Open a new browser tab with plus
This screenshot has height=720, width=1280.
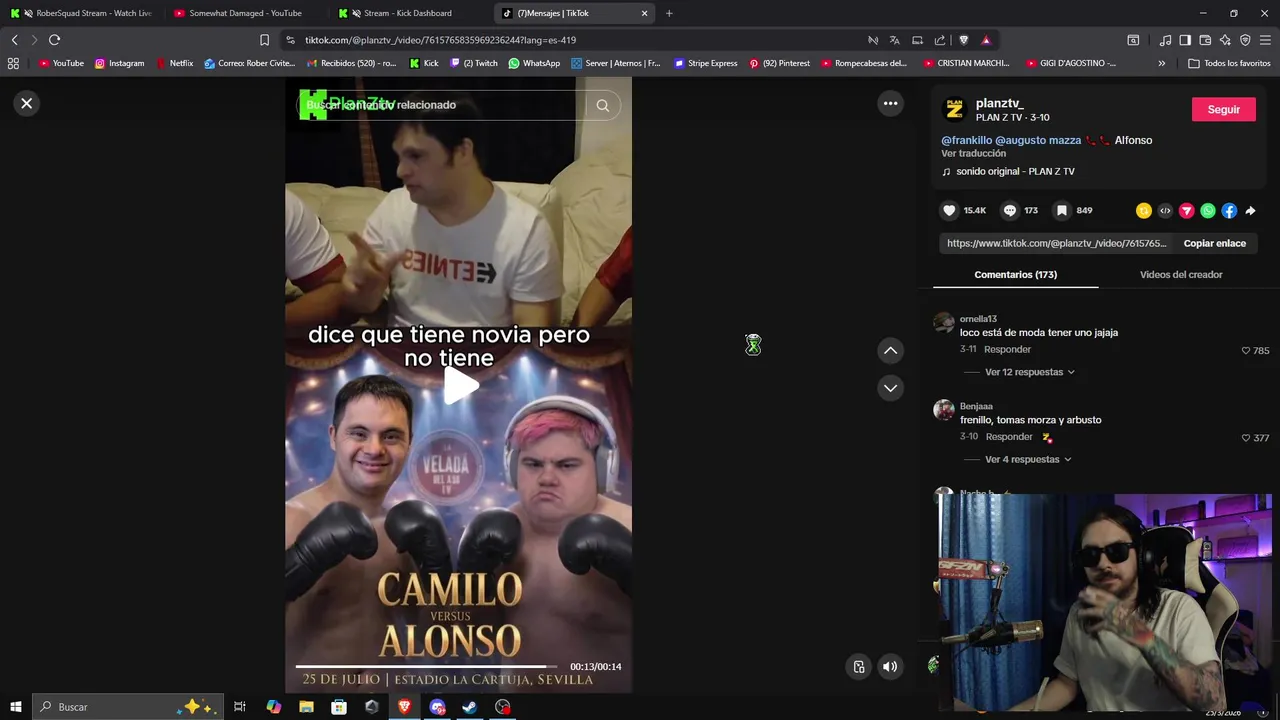669,13
